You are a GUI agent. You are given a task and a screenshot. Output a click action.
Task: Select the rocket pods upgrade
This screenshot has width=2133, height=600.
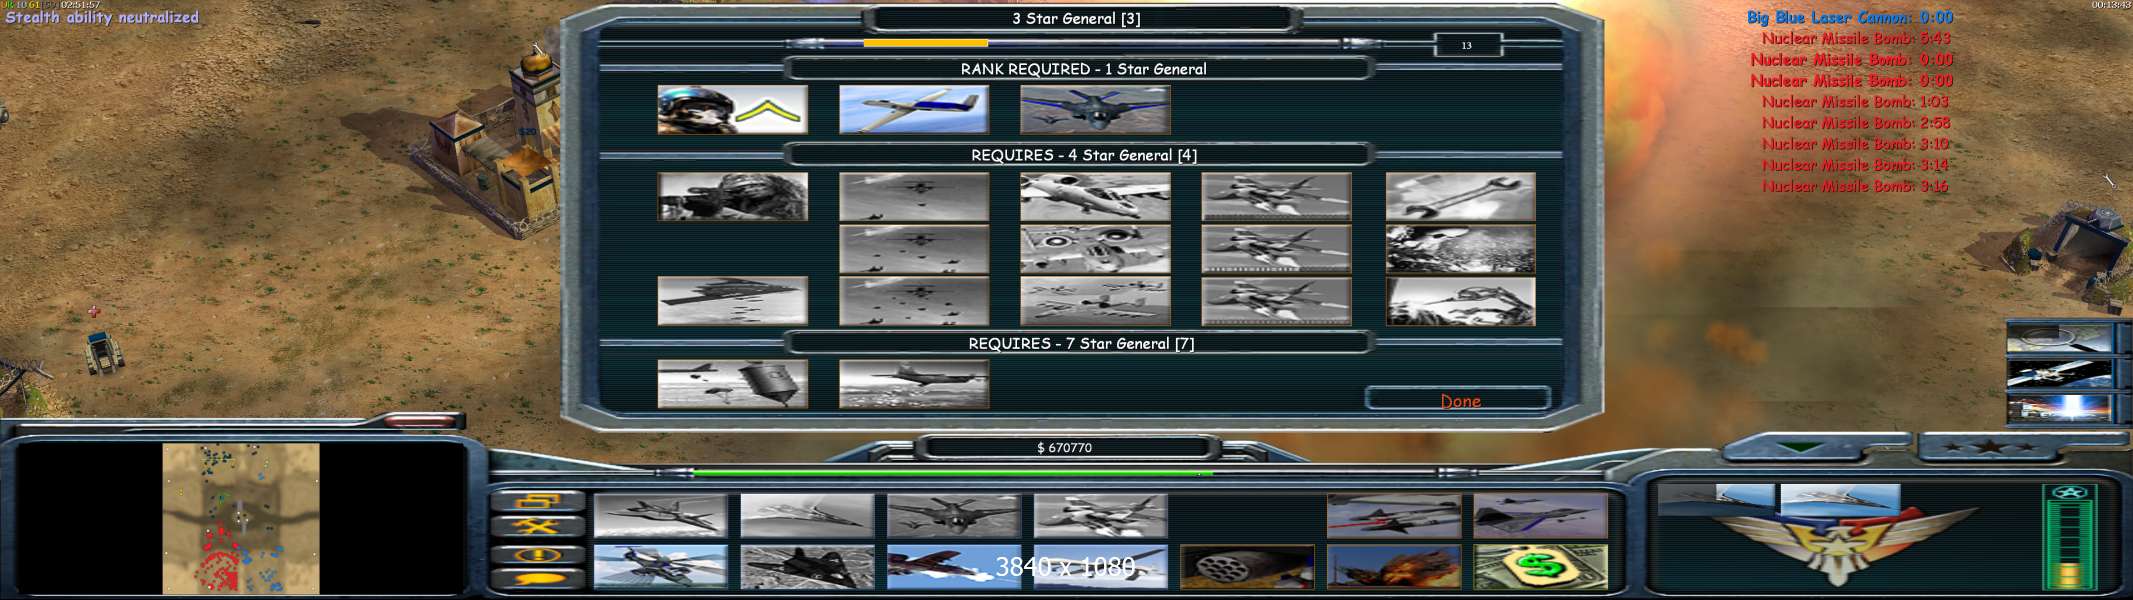click(1247, 567)
